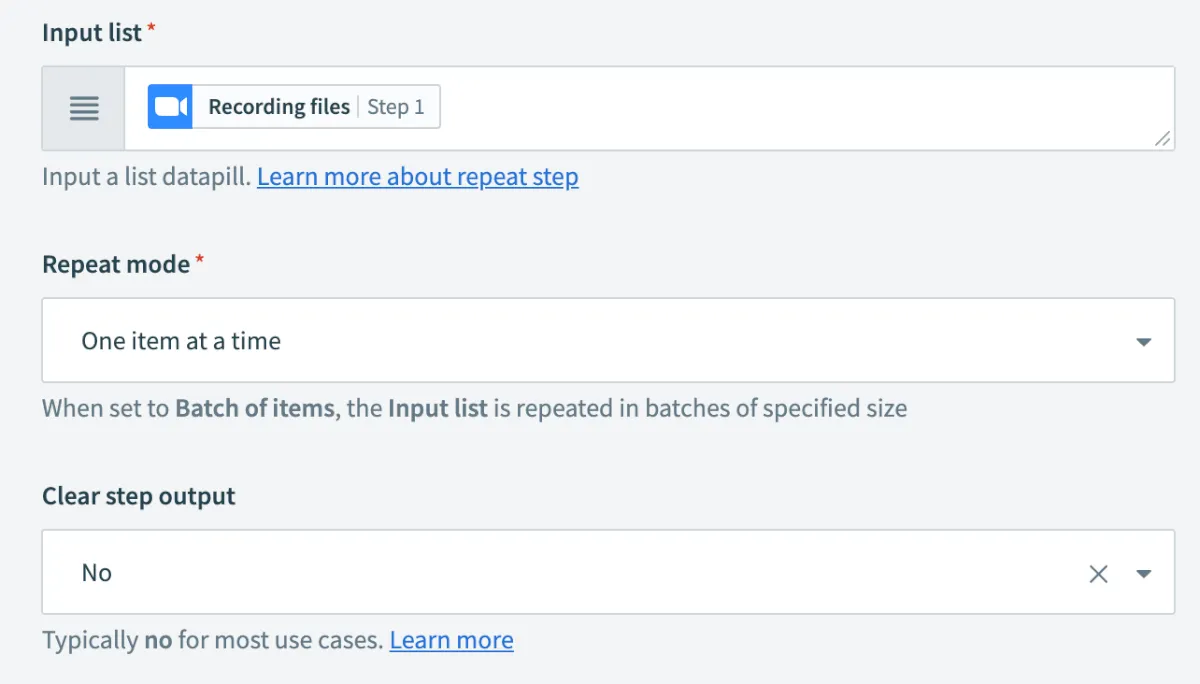Click the list-mode icon beside Input list
The width and height of the screenshot is (1200, 684).
84,108
